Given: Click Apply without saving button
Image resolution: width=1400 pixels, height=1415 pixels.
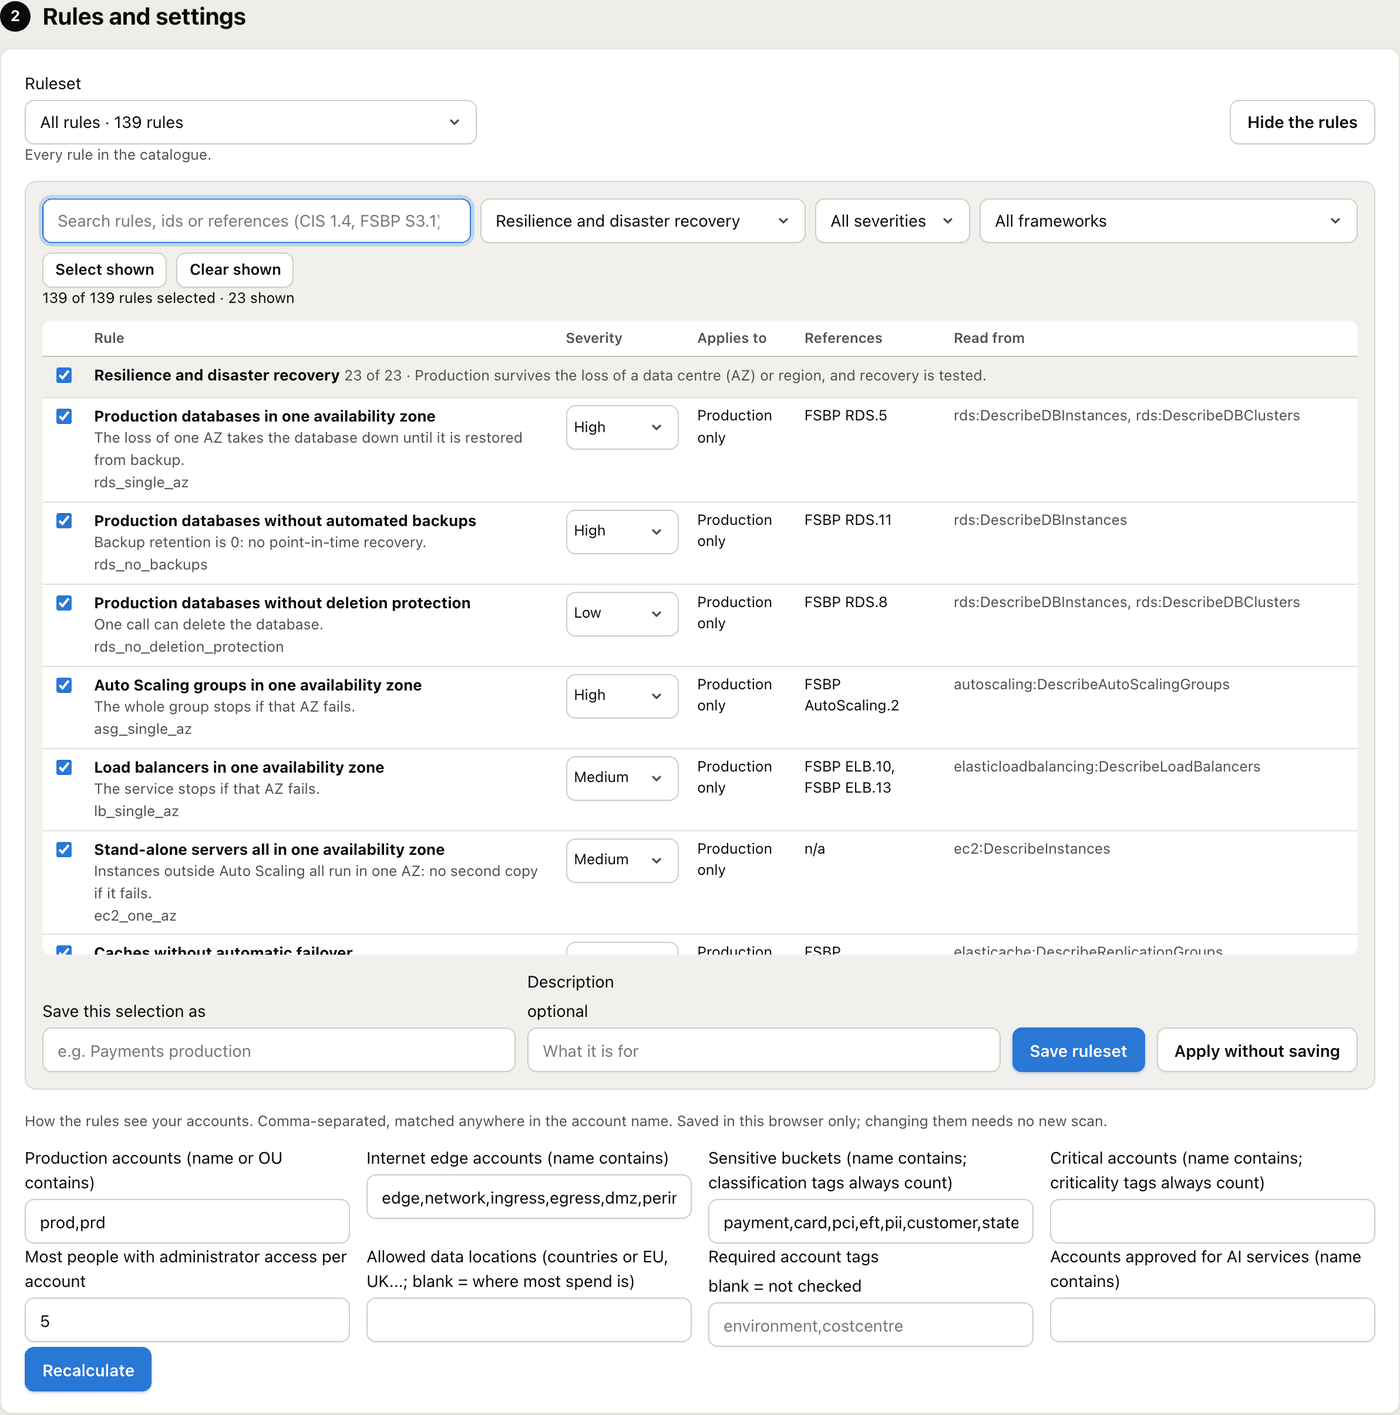Looking at the screenshot, I should (1257, 1051).
